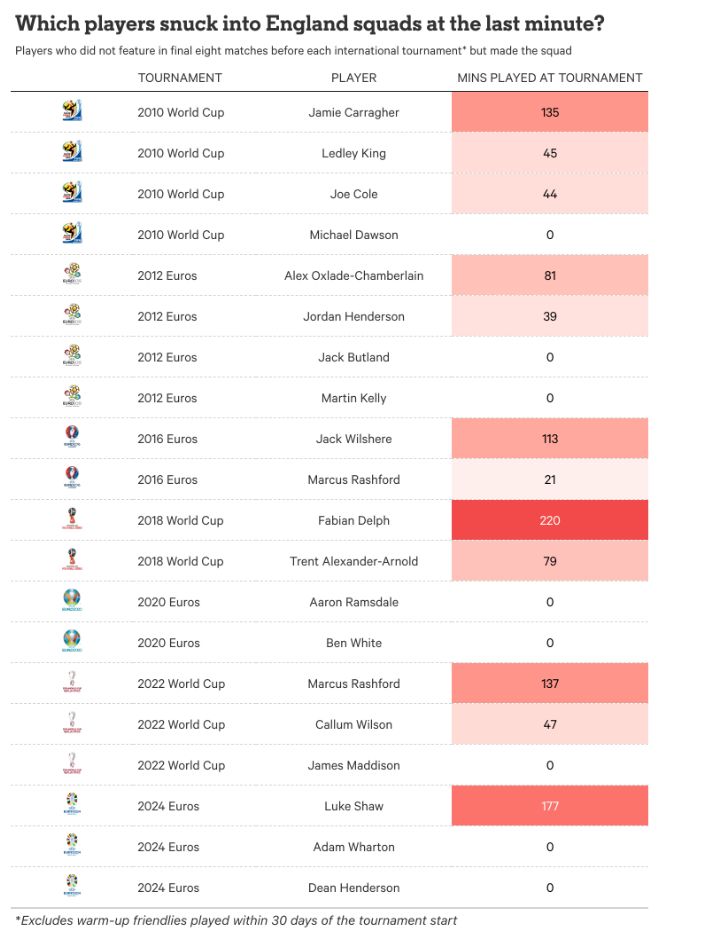Click the PLAYER column header
Image resolution: width=704 pixels, height=947 pixels.
pyautogui.click(x=354, y=78)
